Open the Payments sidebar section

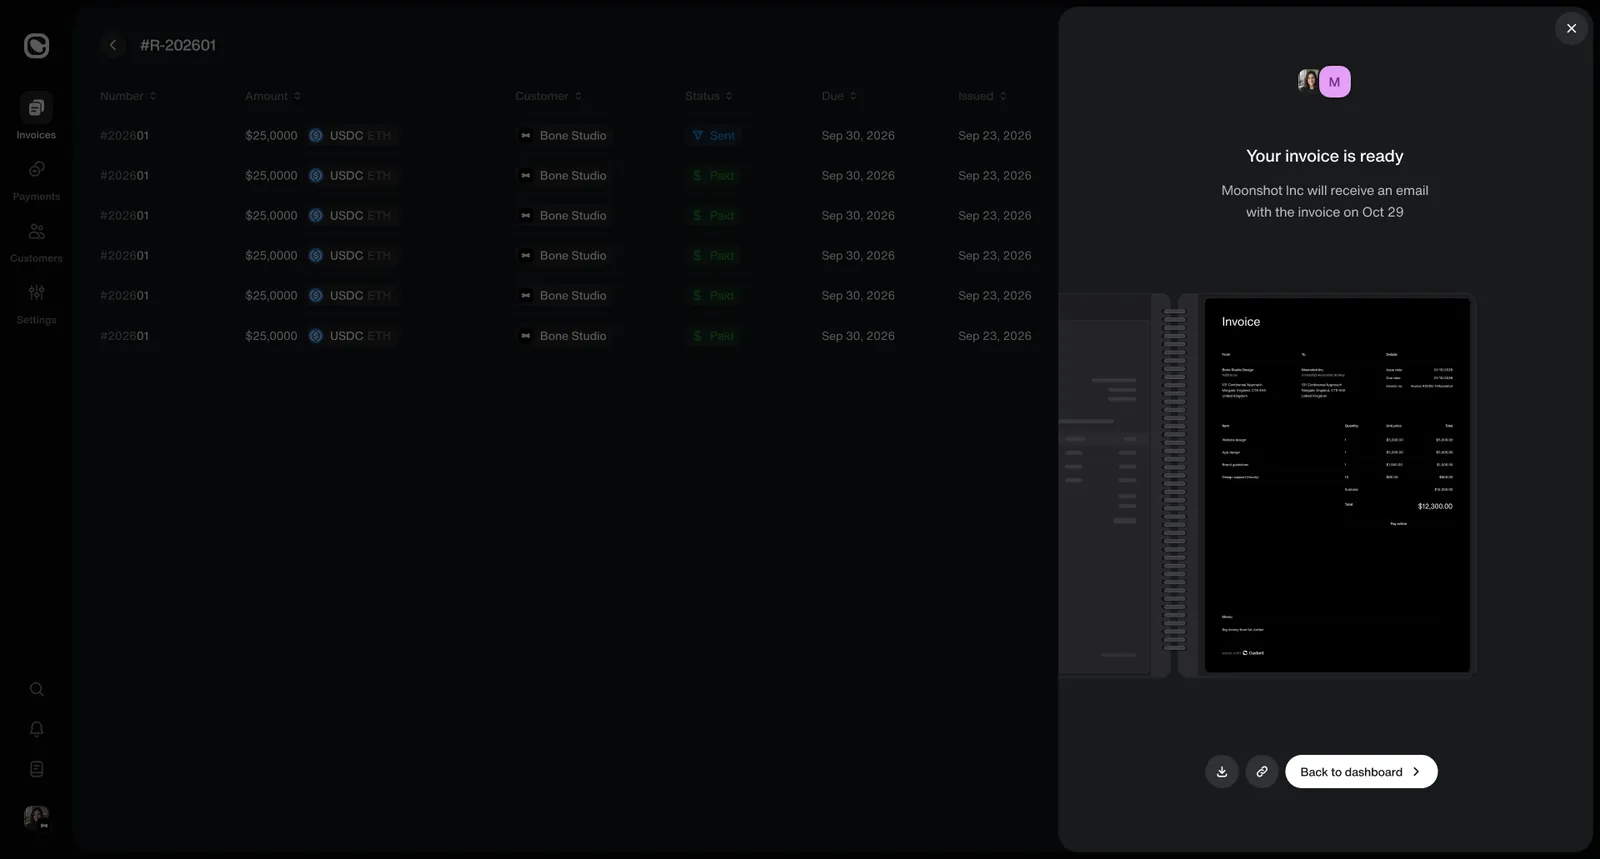pyautogui.click(x=36, y=179)
